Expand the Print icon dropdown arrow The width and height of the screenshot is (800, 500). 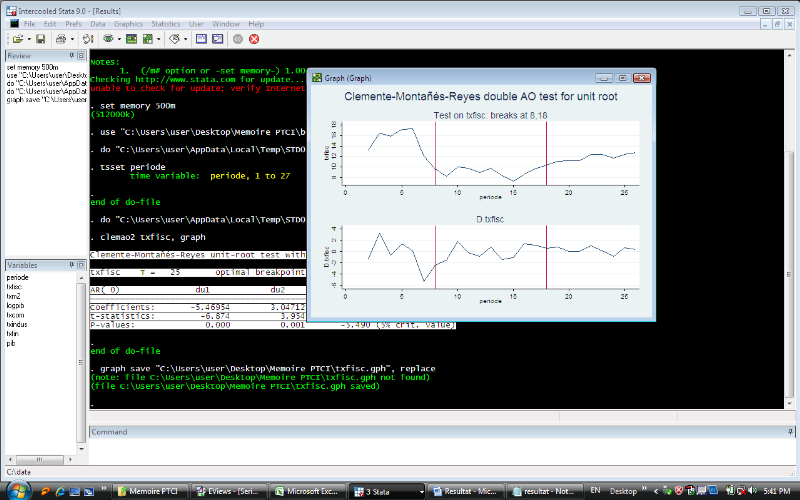71,39
